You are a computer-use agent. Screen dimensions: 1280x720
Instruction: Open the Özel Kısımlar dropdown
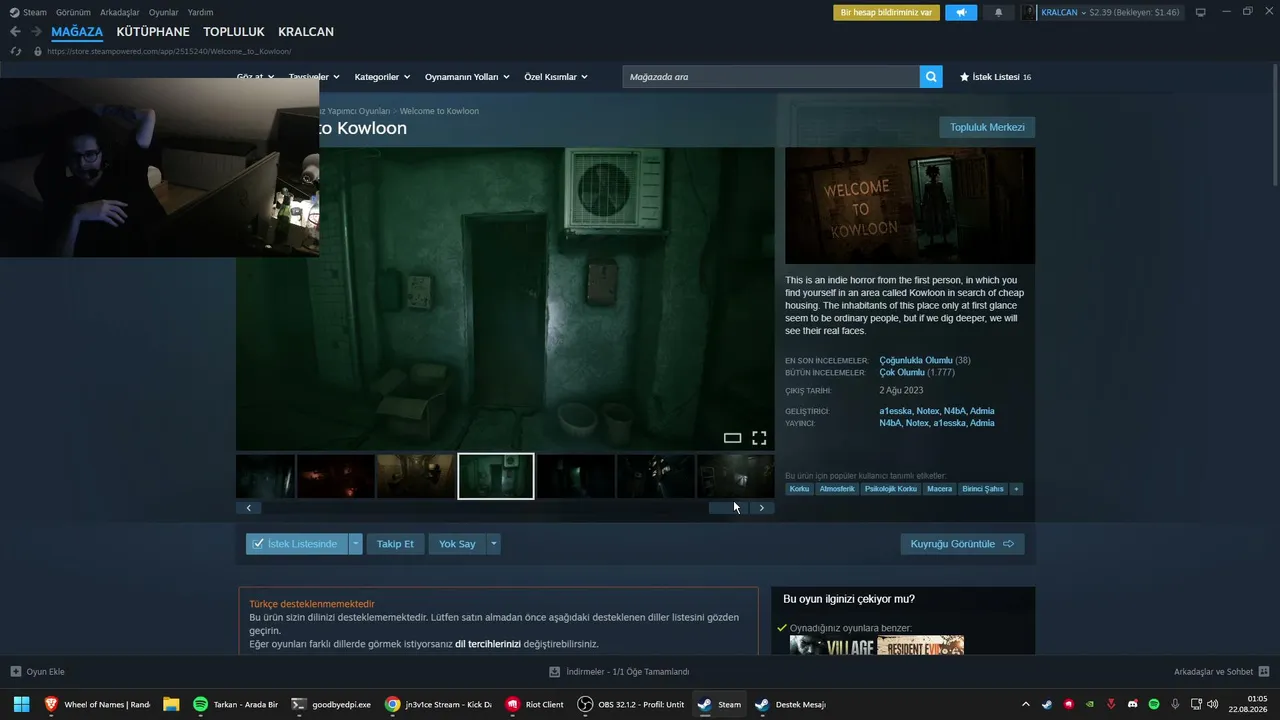coord(556,77)
